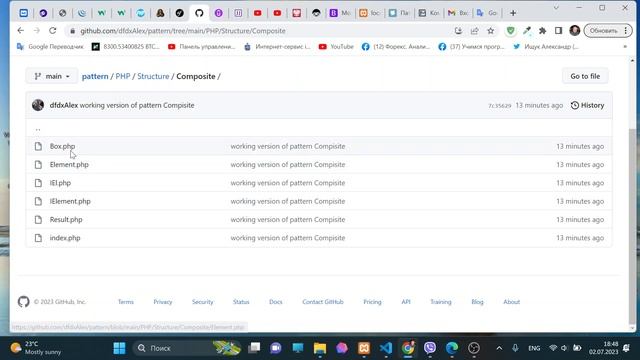
Task: Open Pricing footer link
Action: [x=372, y=302]
